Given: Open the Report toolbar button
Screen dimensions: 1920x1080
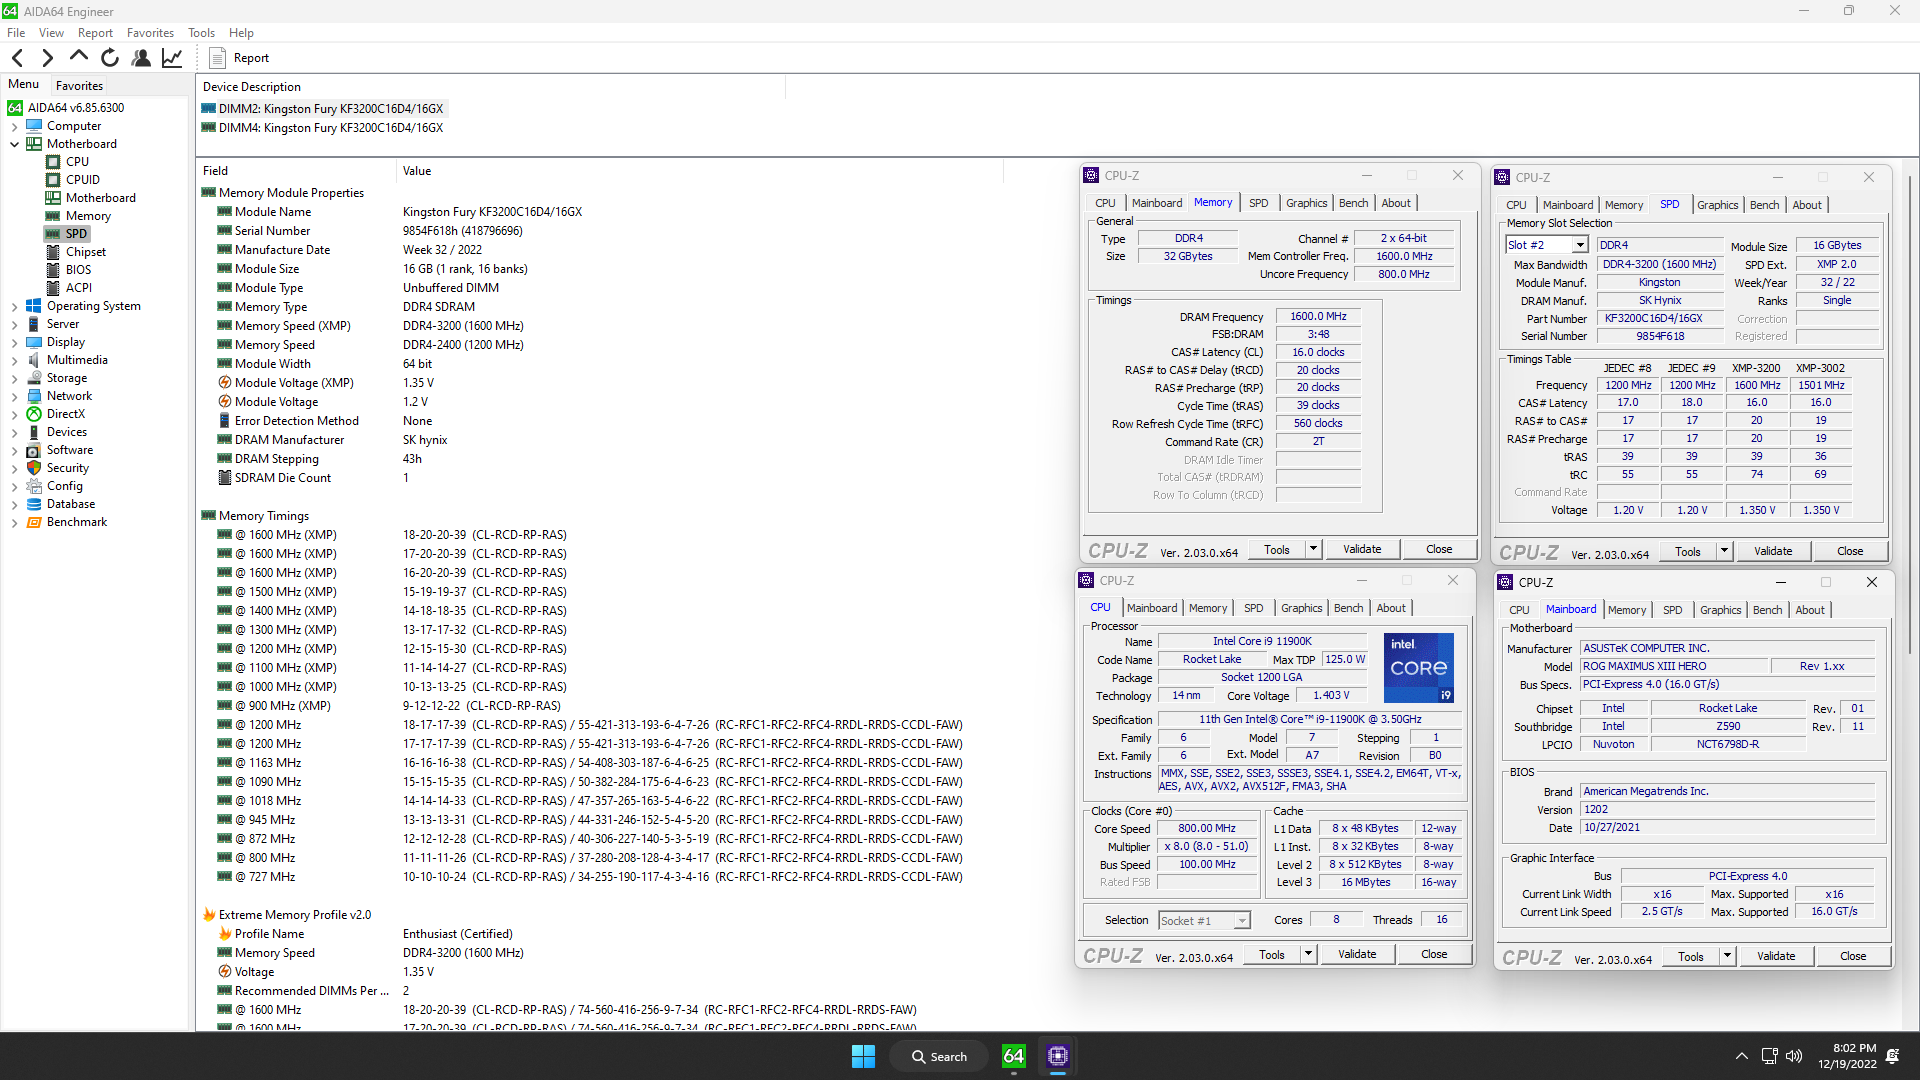Looking at the screenshot, I should tap(239, 58).
